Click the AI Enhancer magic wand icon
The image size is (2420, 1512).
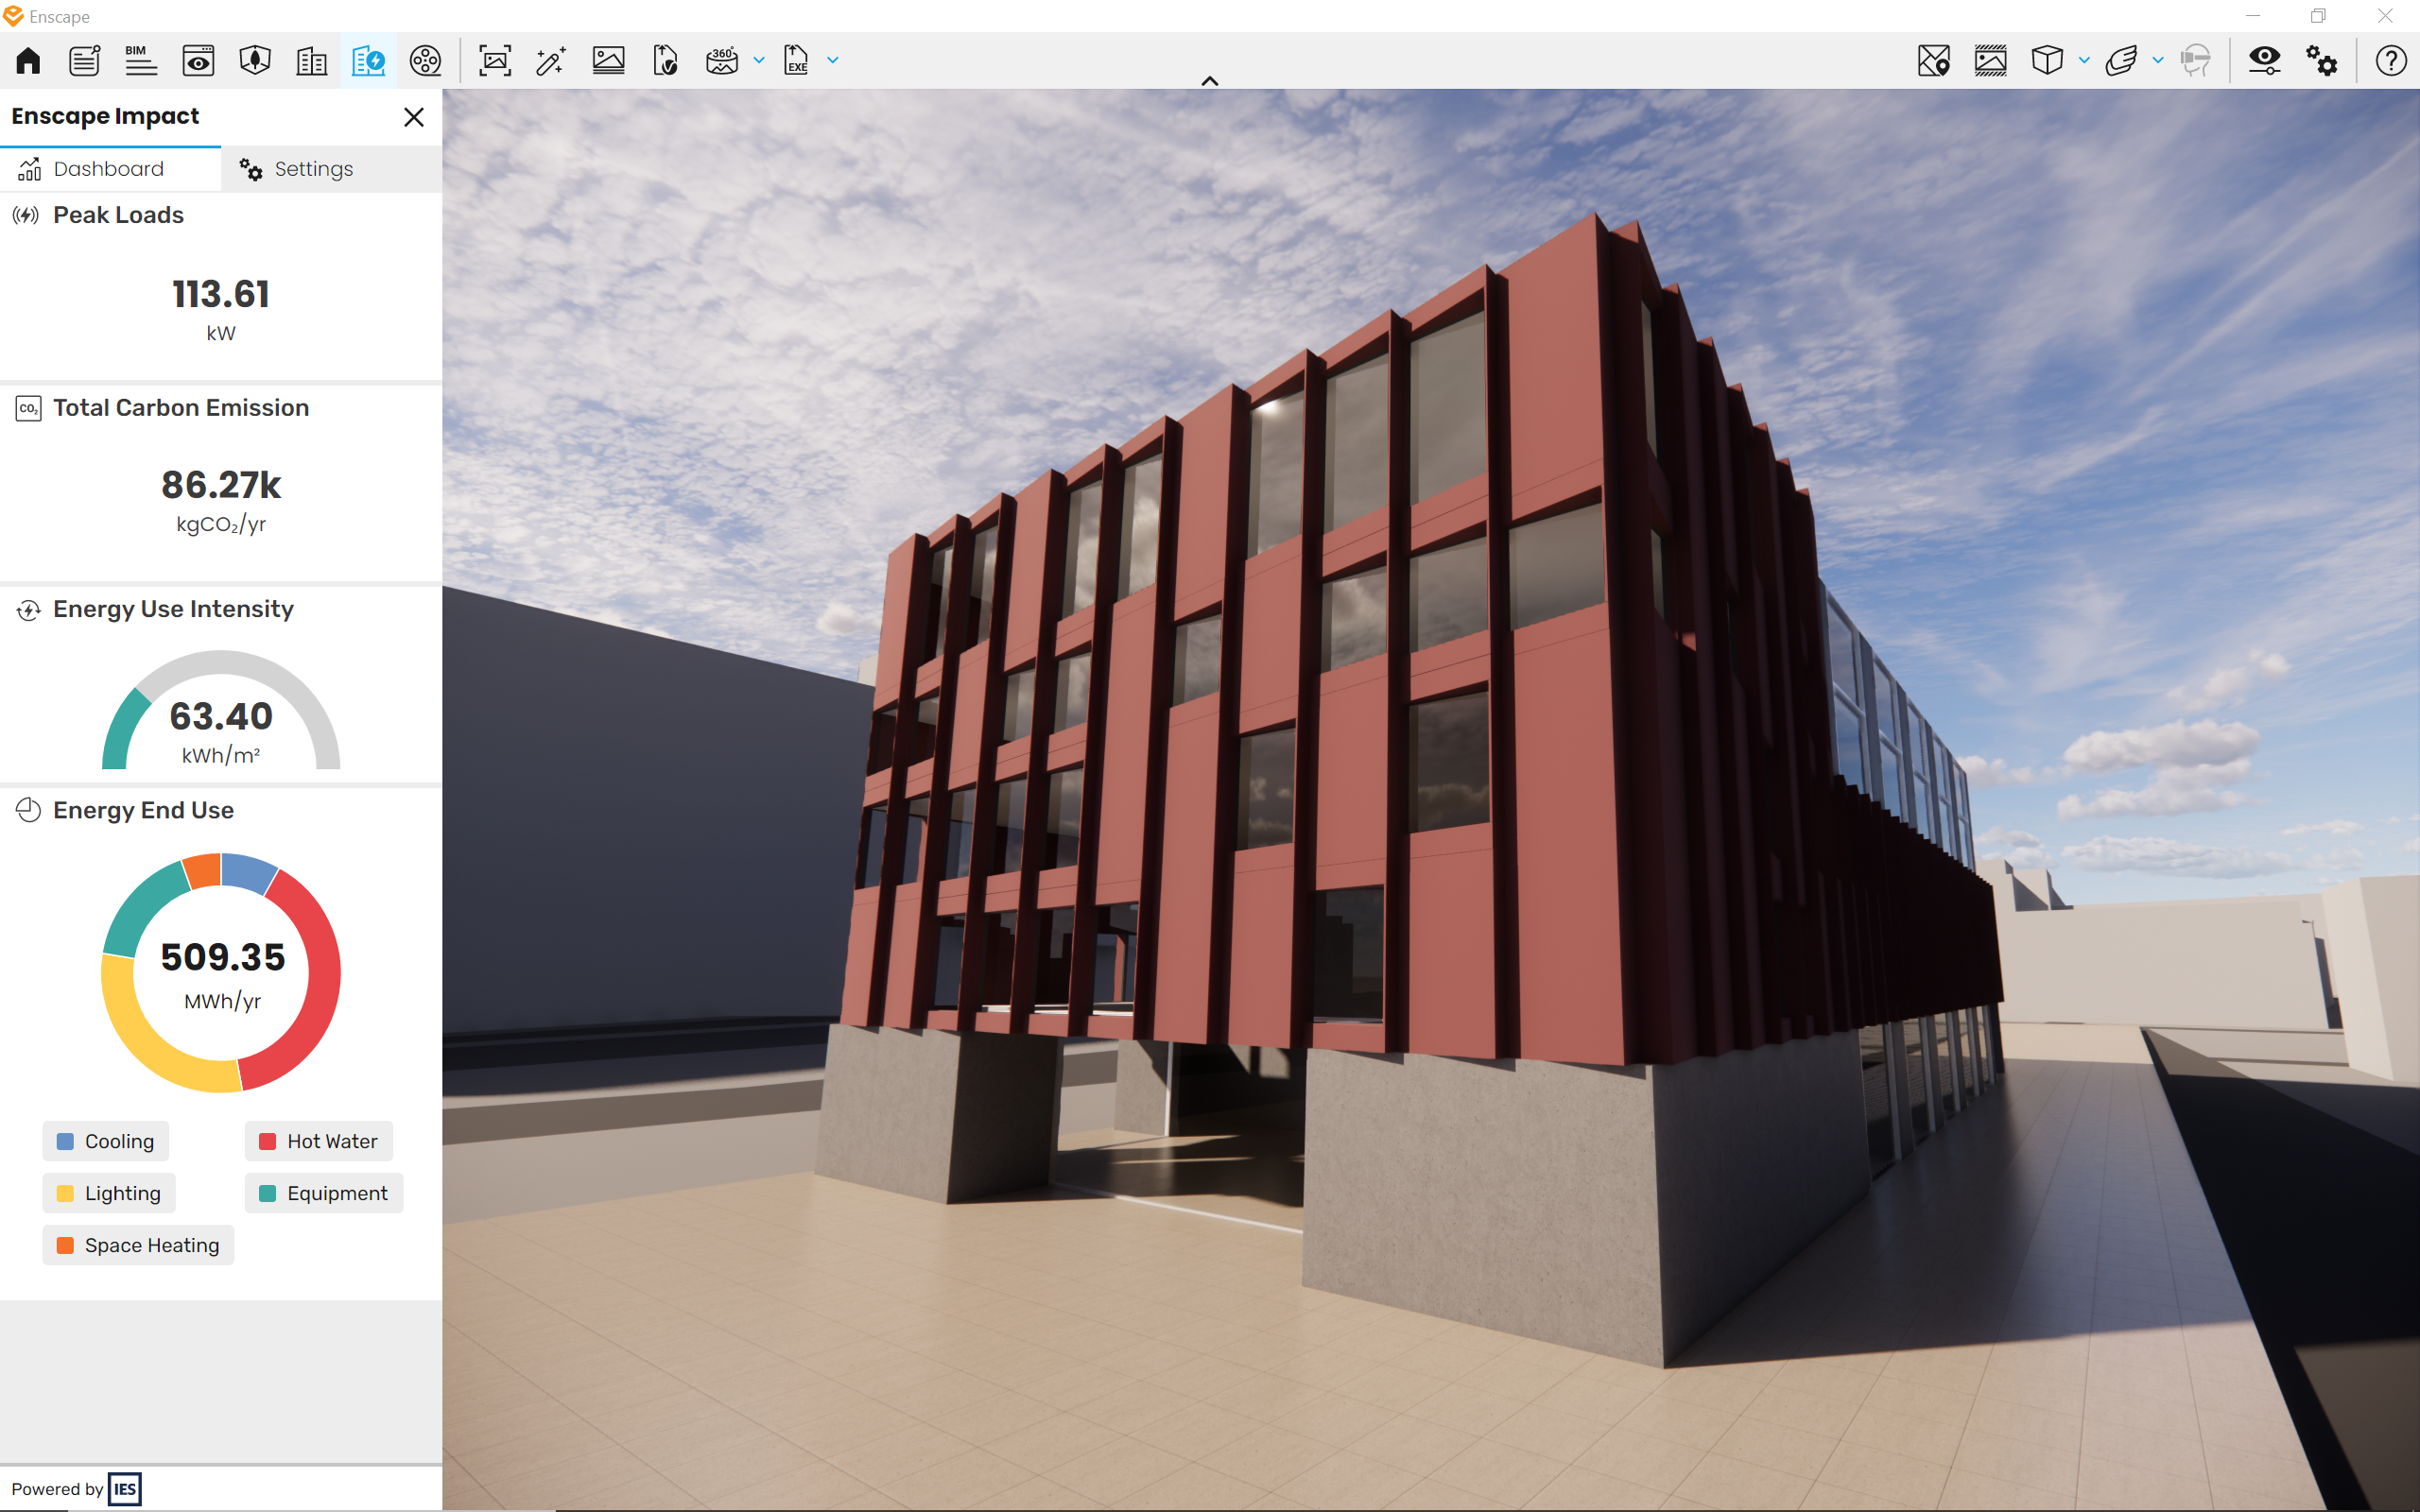(551, 61)
